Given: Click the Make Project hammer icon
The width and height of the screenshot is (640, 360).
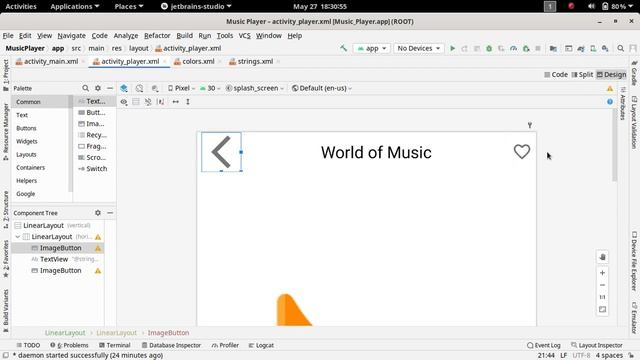Looking at the screenshot, I should [x=343, y=48].
